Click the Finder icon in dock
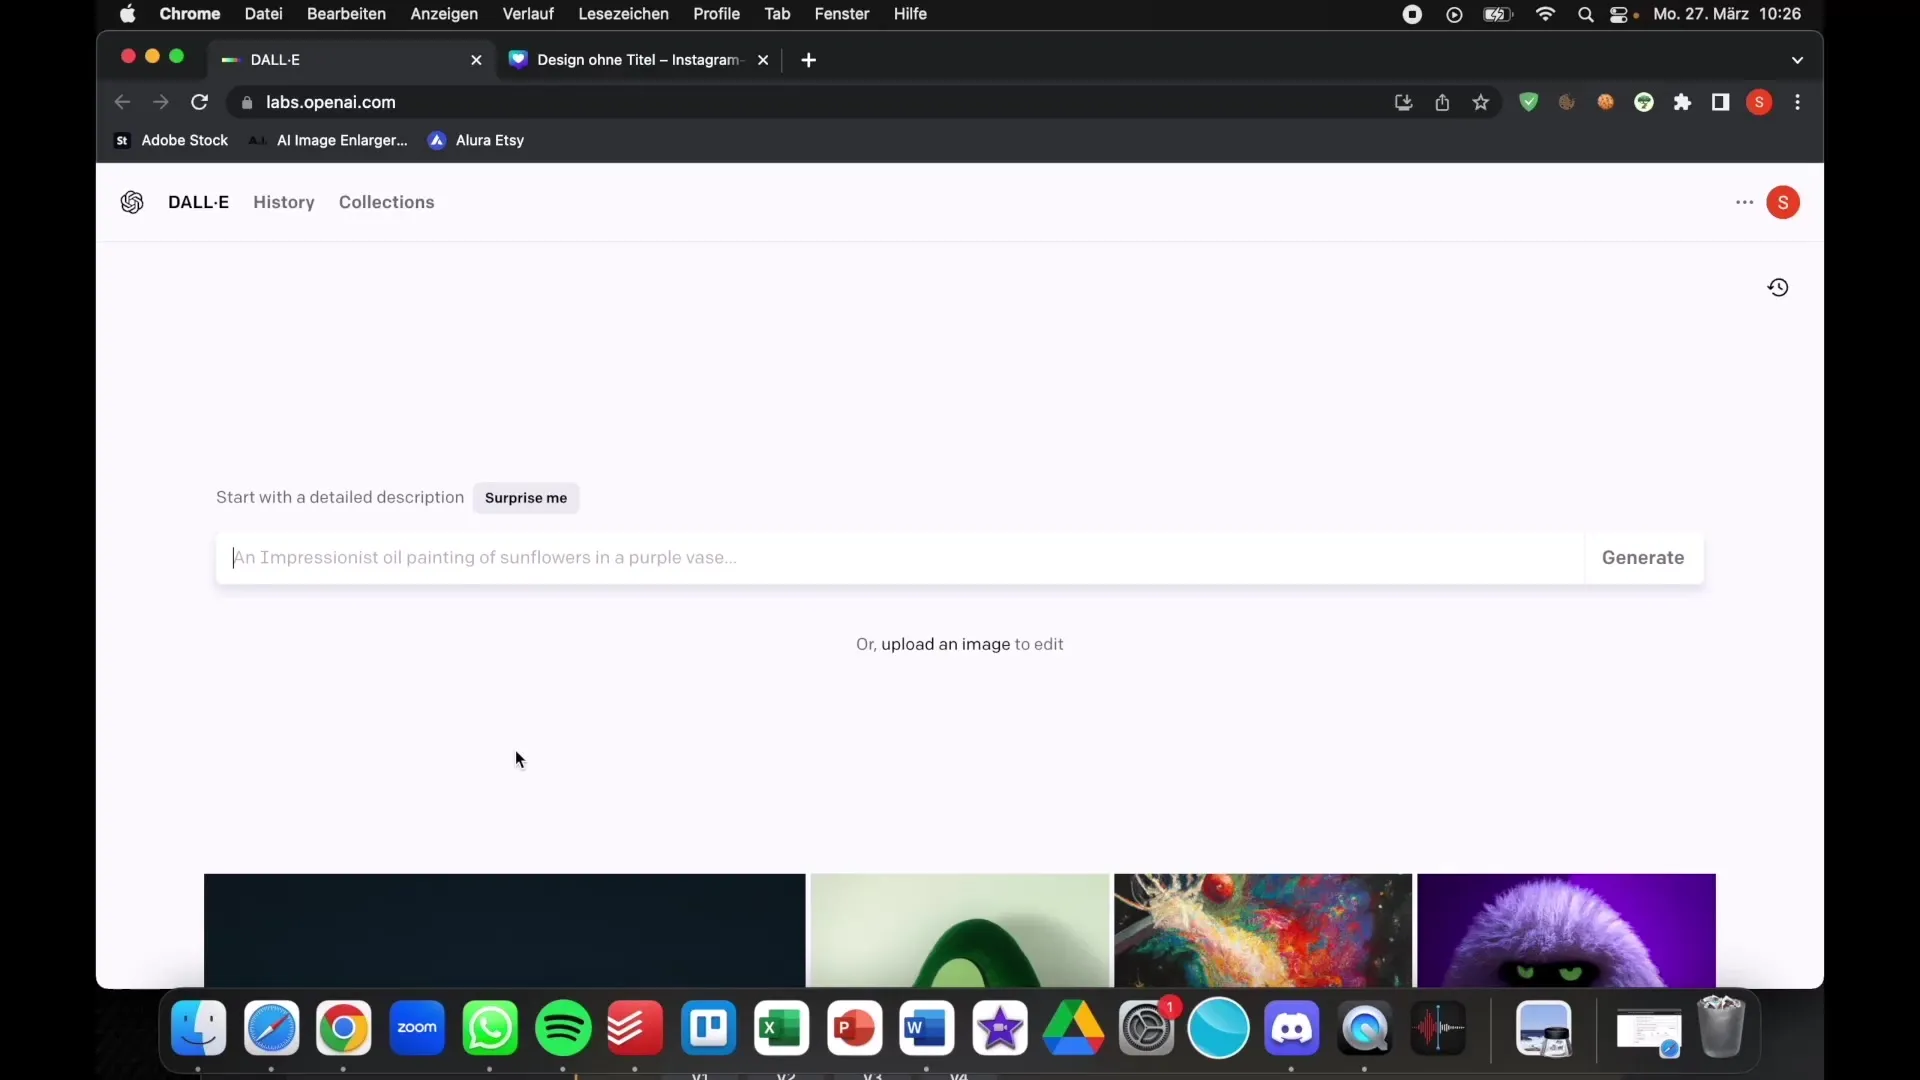 (x=198, y=1029)
